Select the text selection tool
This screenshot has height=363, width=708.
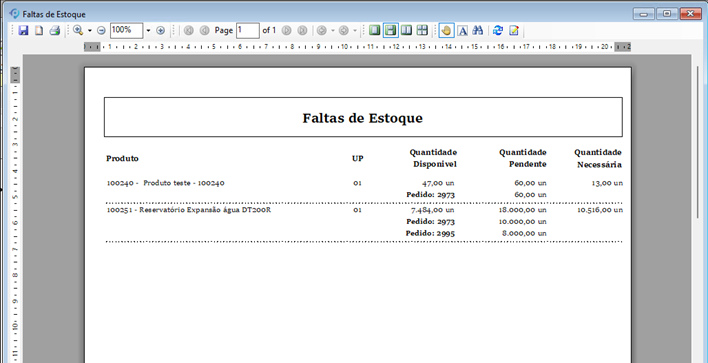(x=462, y=30)
